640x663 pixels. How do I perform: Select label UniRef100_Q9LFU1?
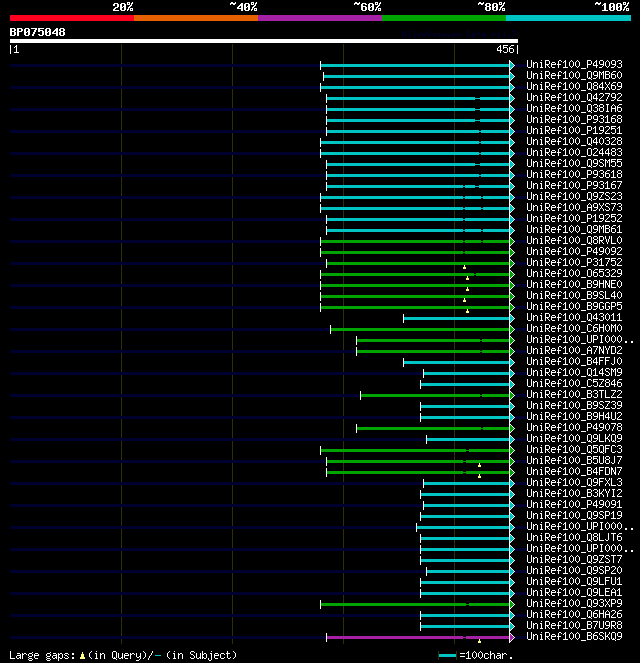point(574,581)
